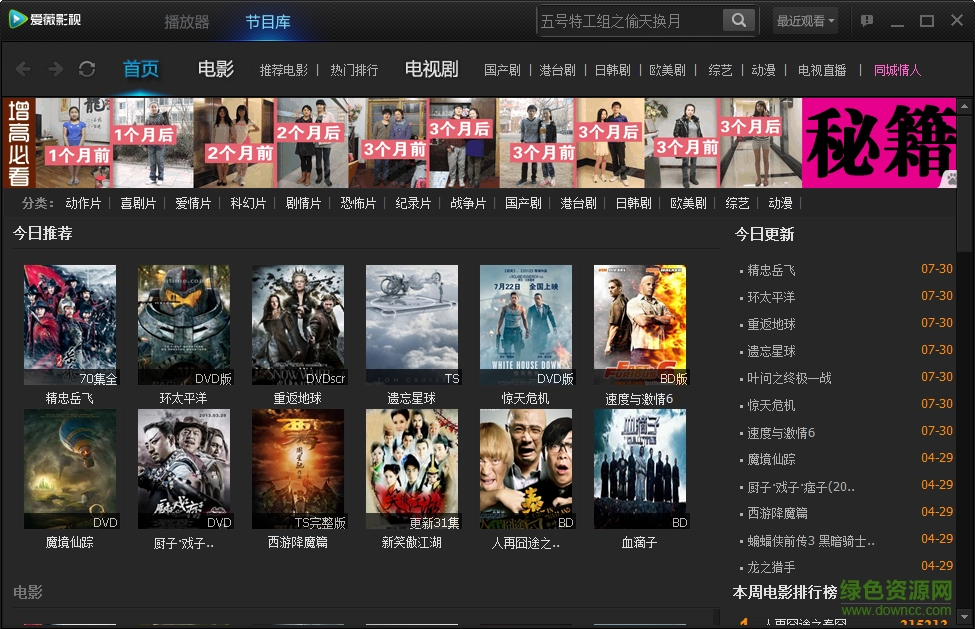
Task: Filter by 纪录片 category
Action: coord(413,203)
